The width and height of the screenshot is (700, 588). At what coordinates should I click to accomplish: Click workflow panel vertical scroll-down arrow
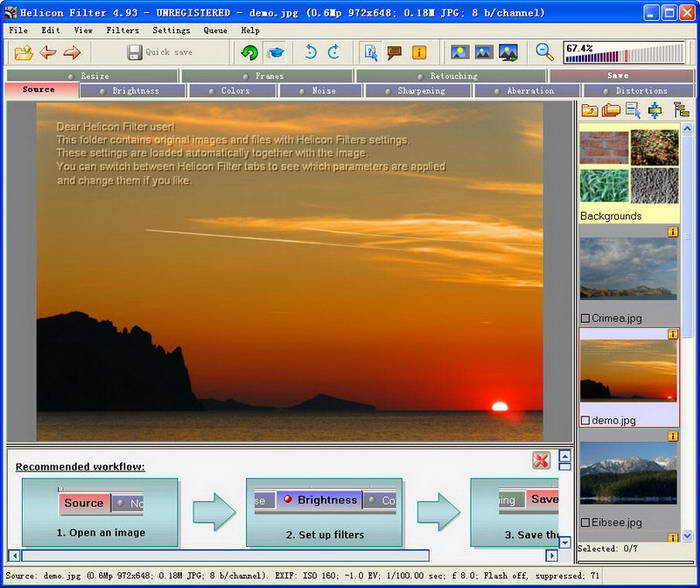(x=565, y=542)
